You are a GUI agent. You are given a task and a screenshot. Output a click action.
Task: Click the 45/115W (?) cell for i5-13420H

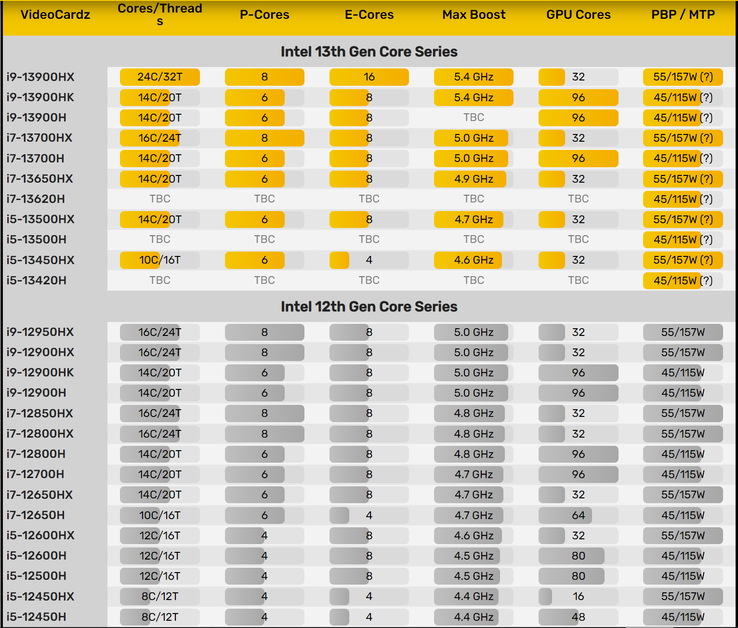tap(683, 281)
